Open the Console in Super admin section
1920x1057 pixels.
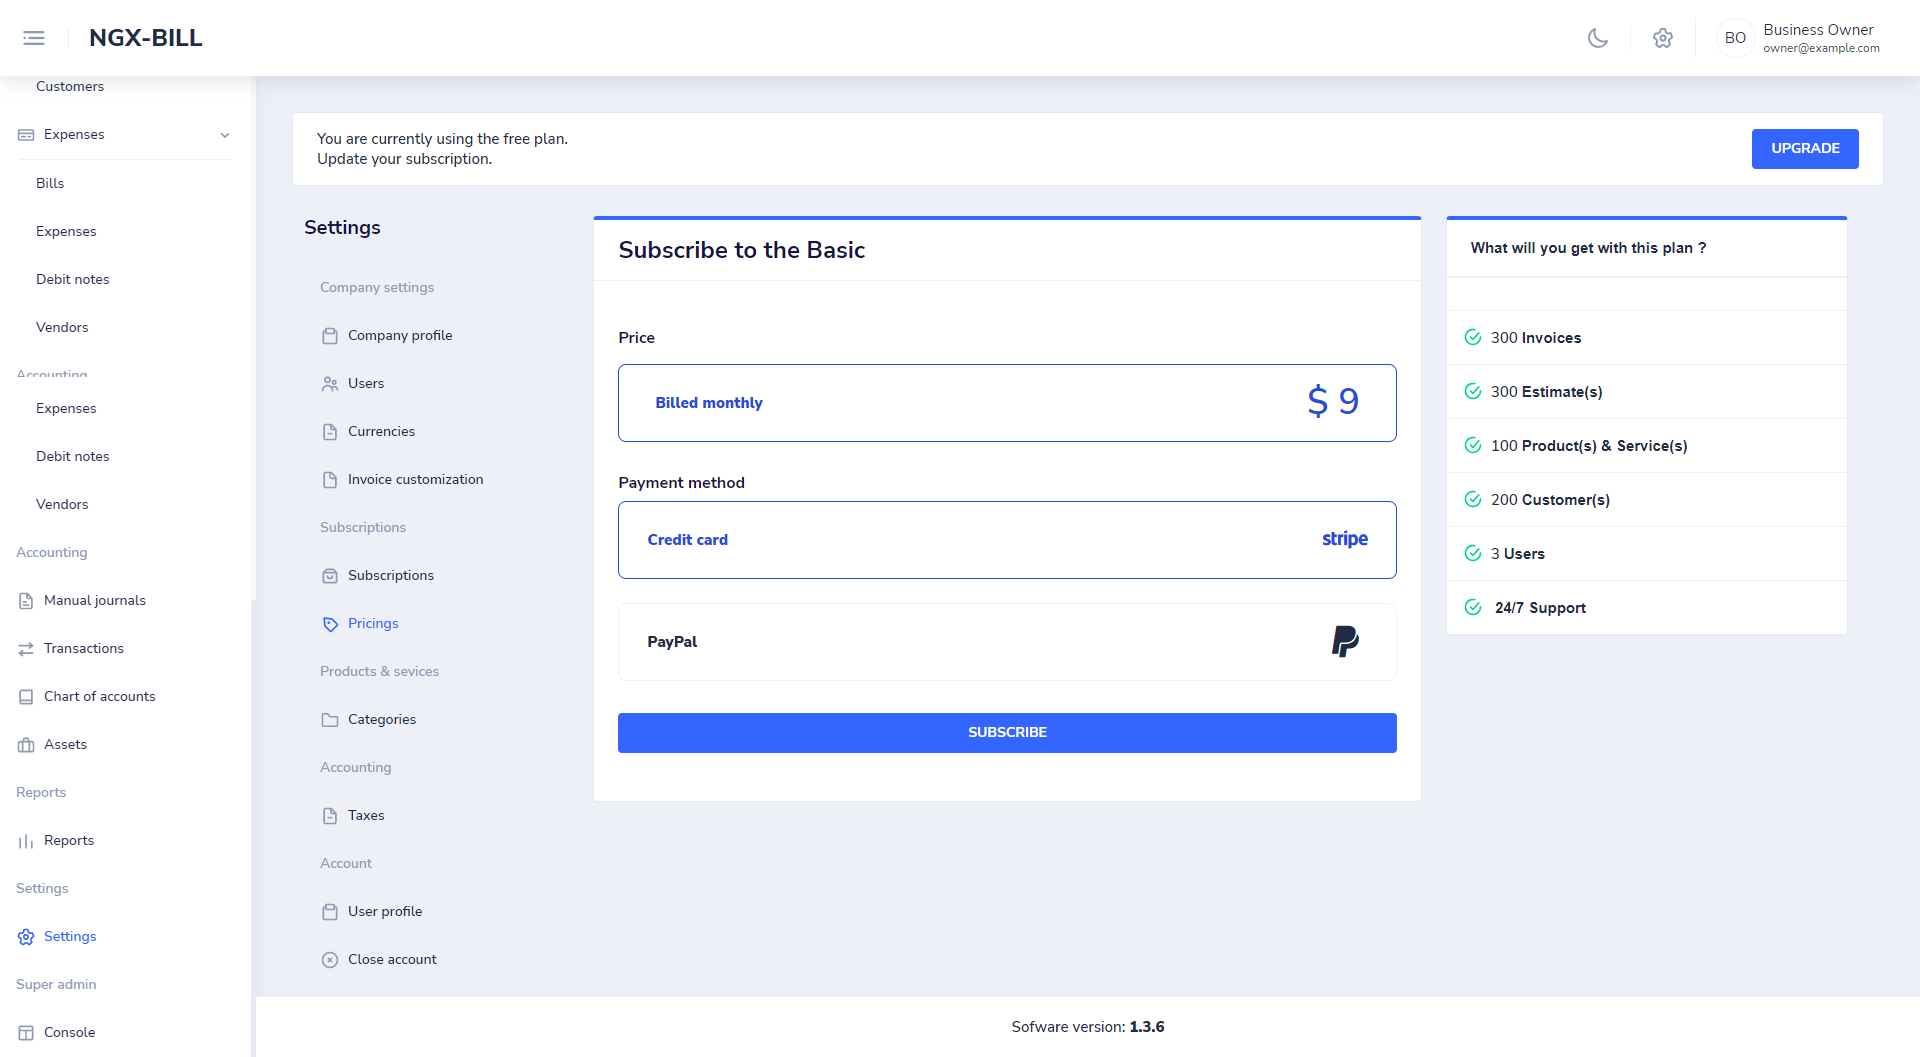click(x=70, y=1032)
